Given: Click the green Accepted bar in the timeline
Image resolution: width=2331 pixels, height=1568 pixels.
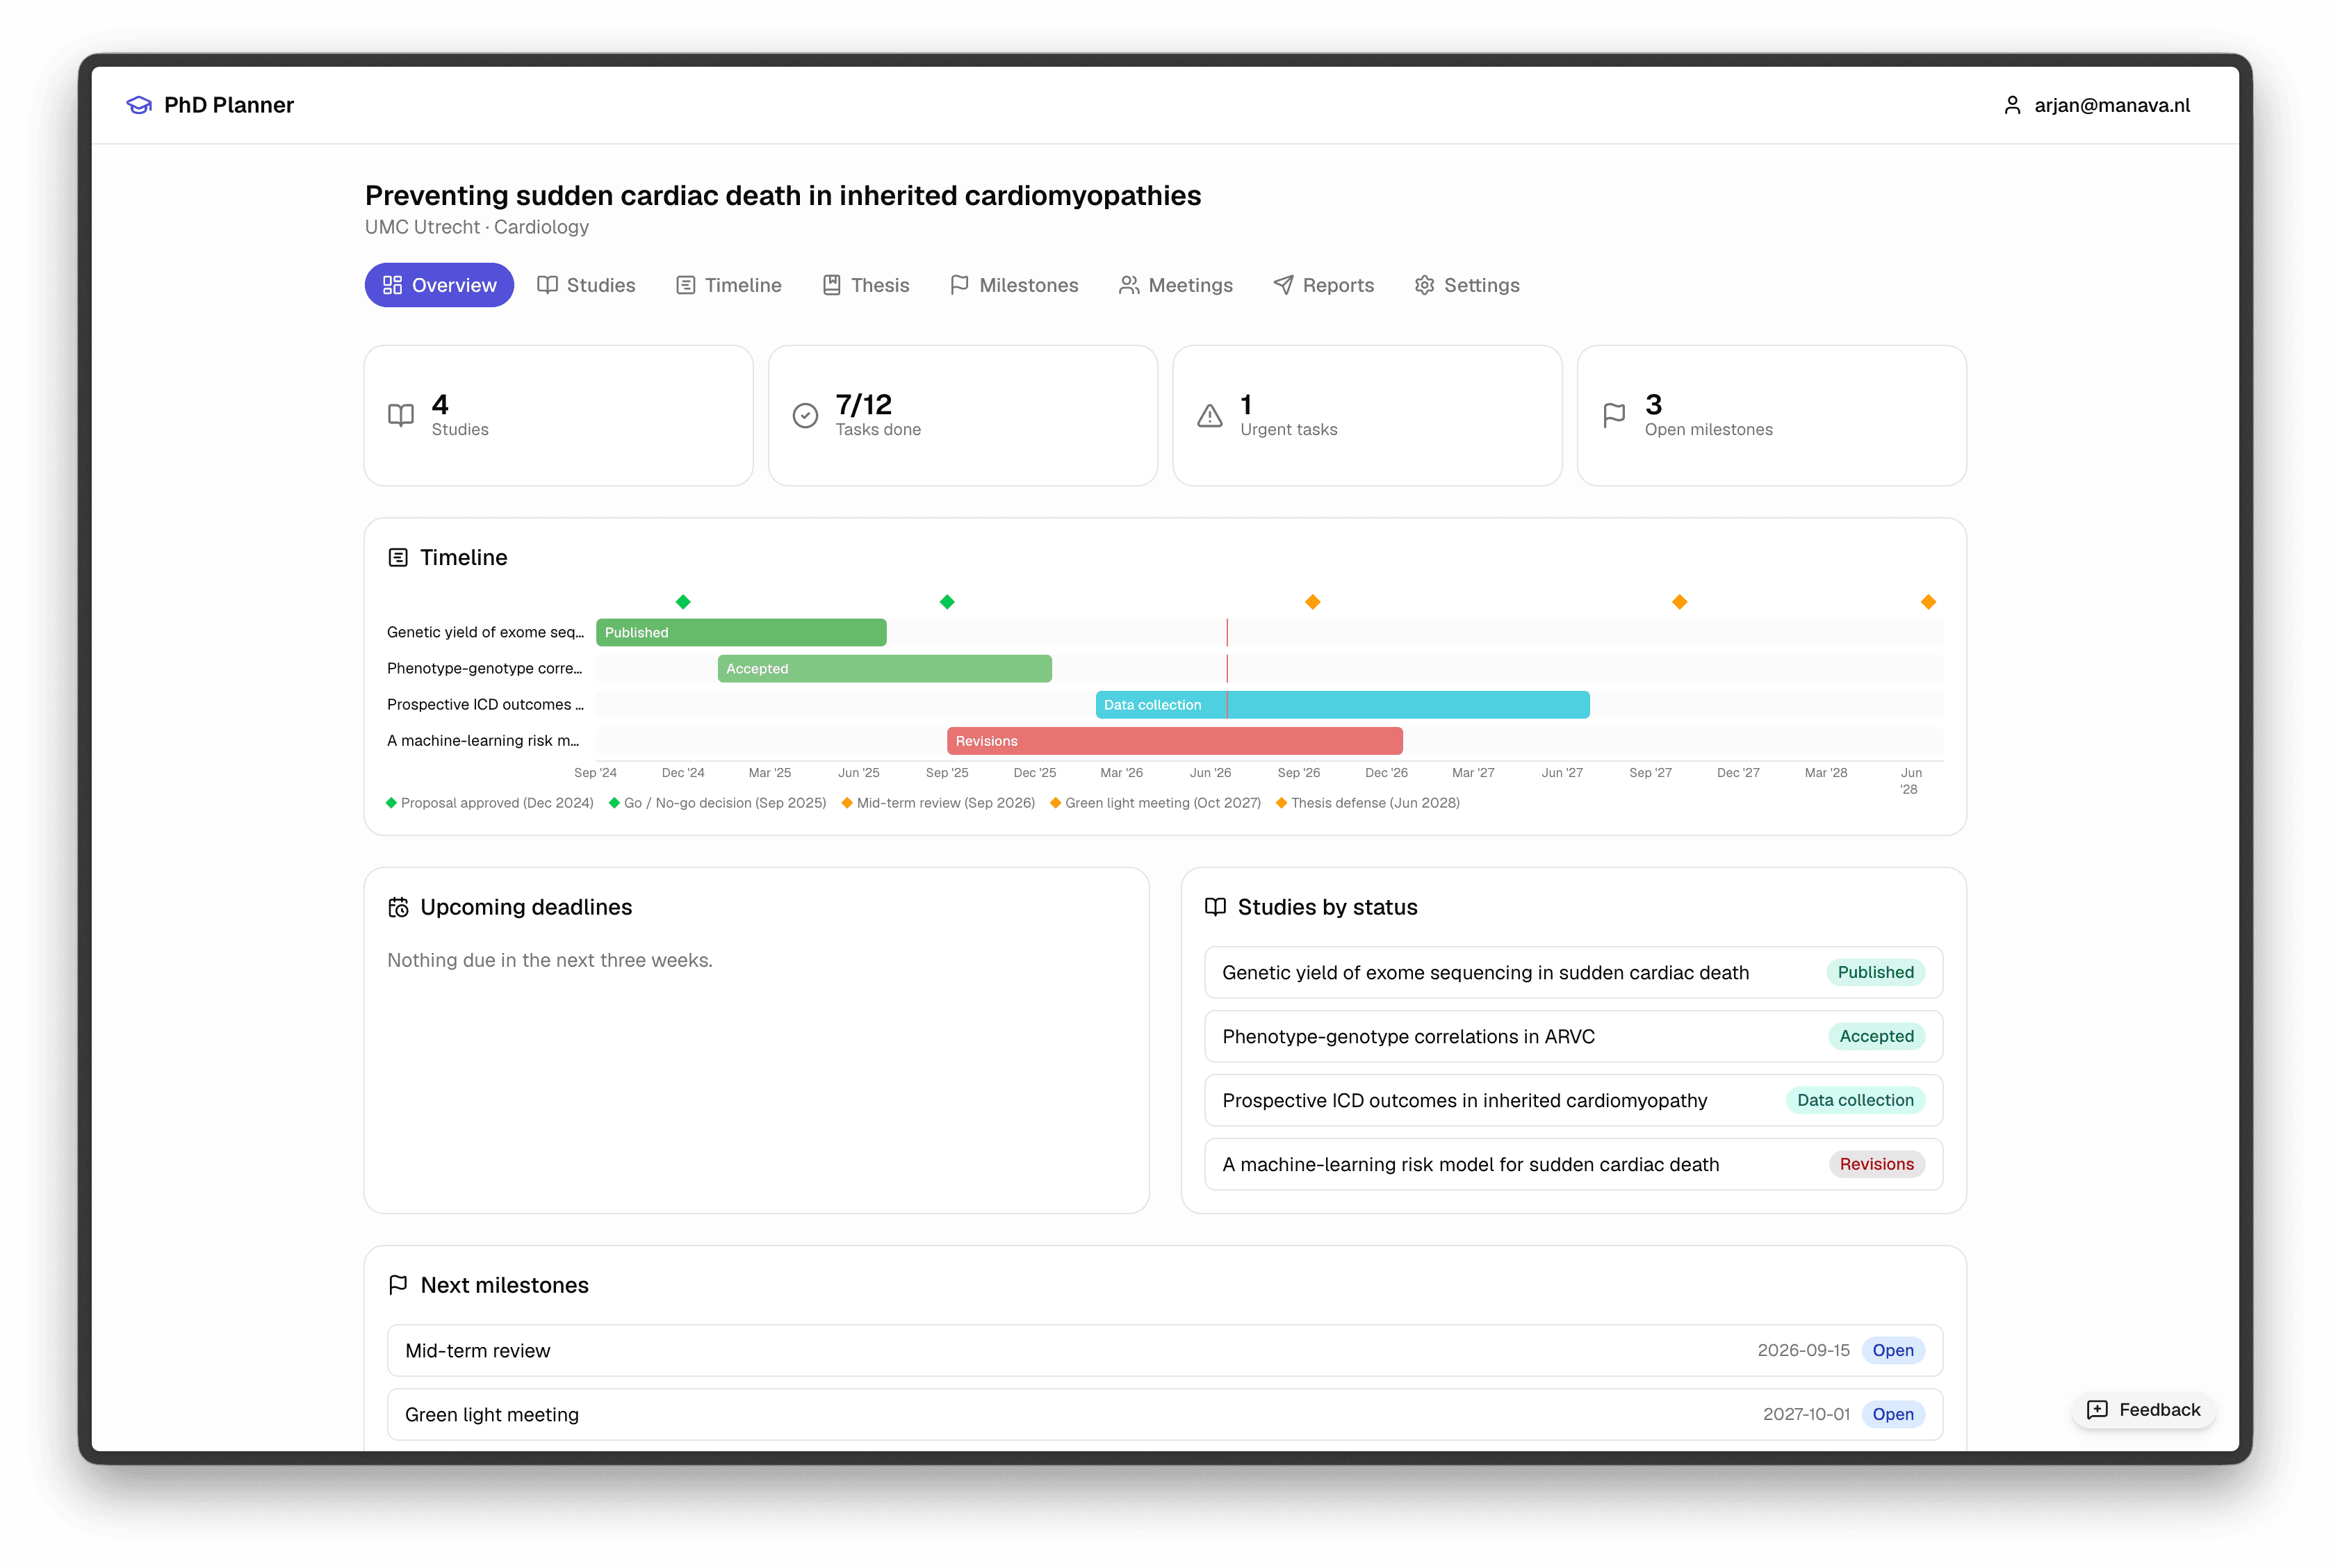Looking at the screenshot, I should [x=885, y=669].
